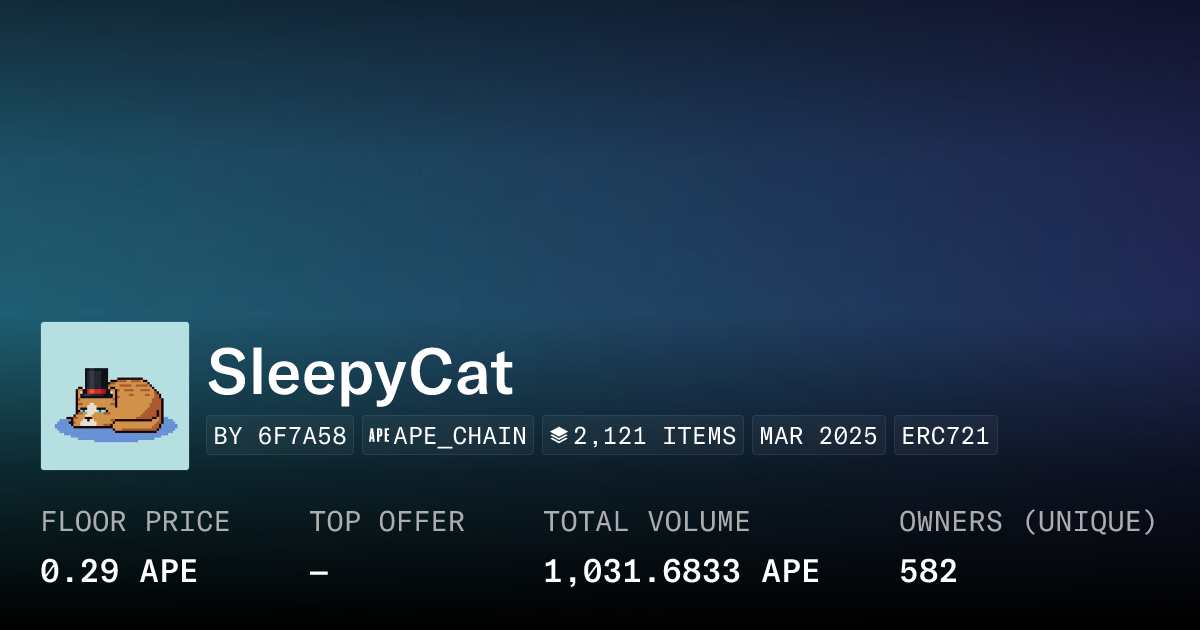
Task: Click the stacked layers items icon
Action: coord(559,436)
